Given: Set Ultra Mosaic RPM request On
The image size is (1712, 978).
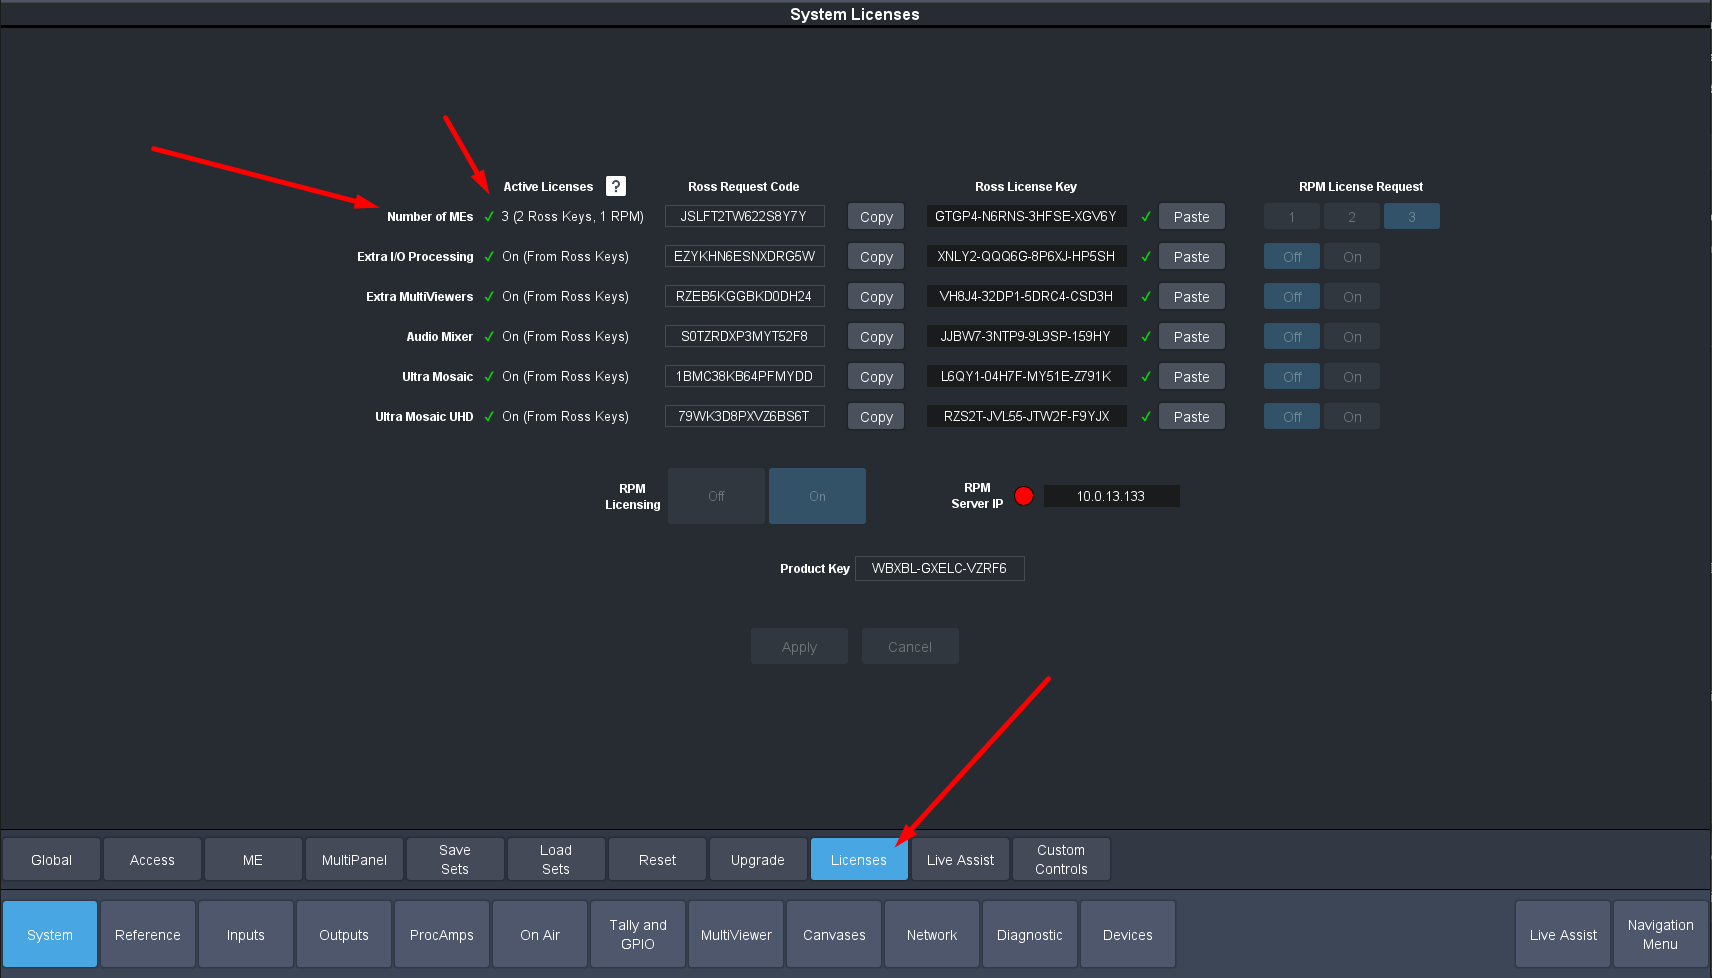Looking at the screenshot, I should 1352,376.
